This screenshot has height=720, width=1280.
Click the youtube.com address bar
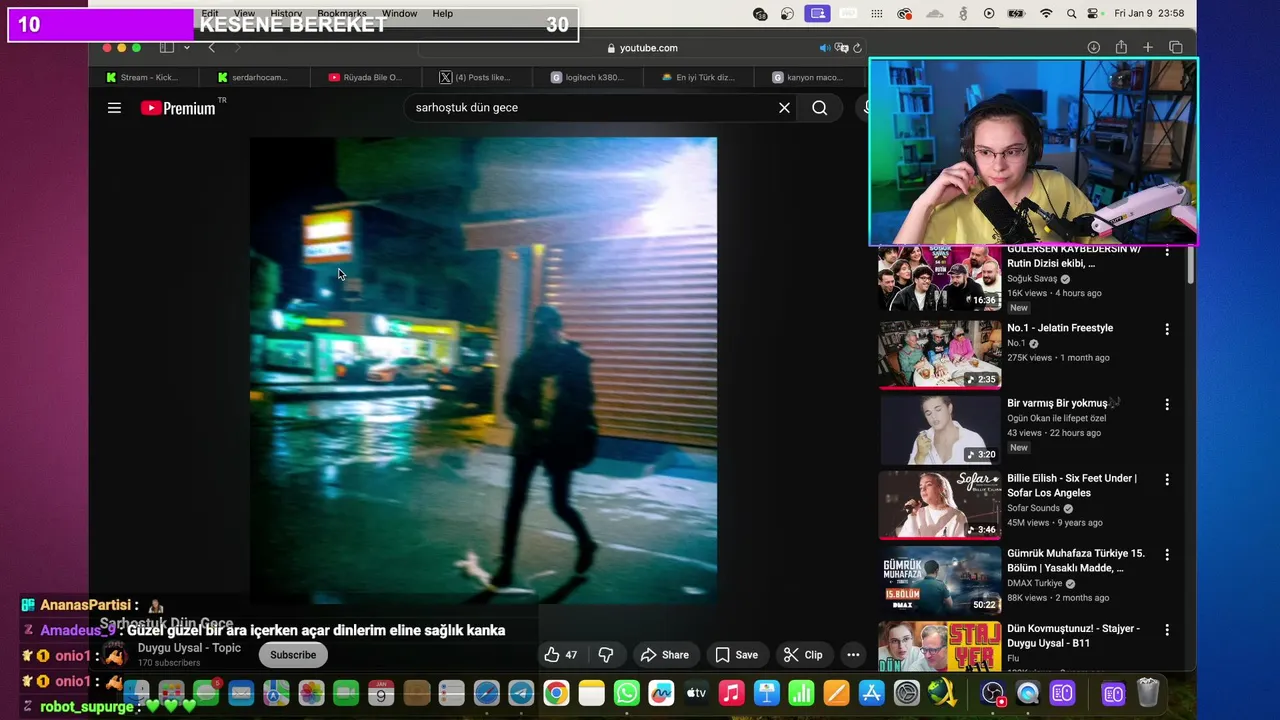(641, 48)
